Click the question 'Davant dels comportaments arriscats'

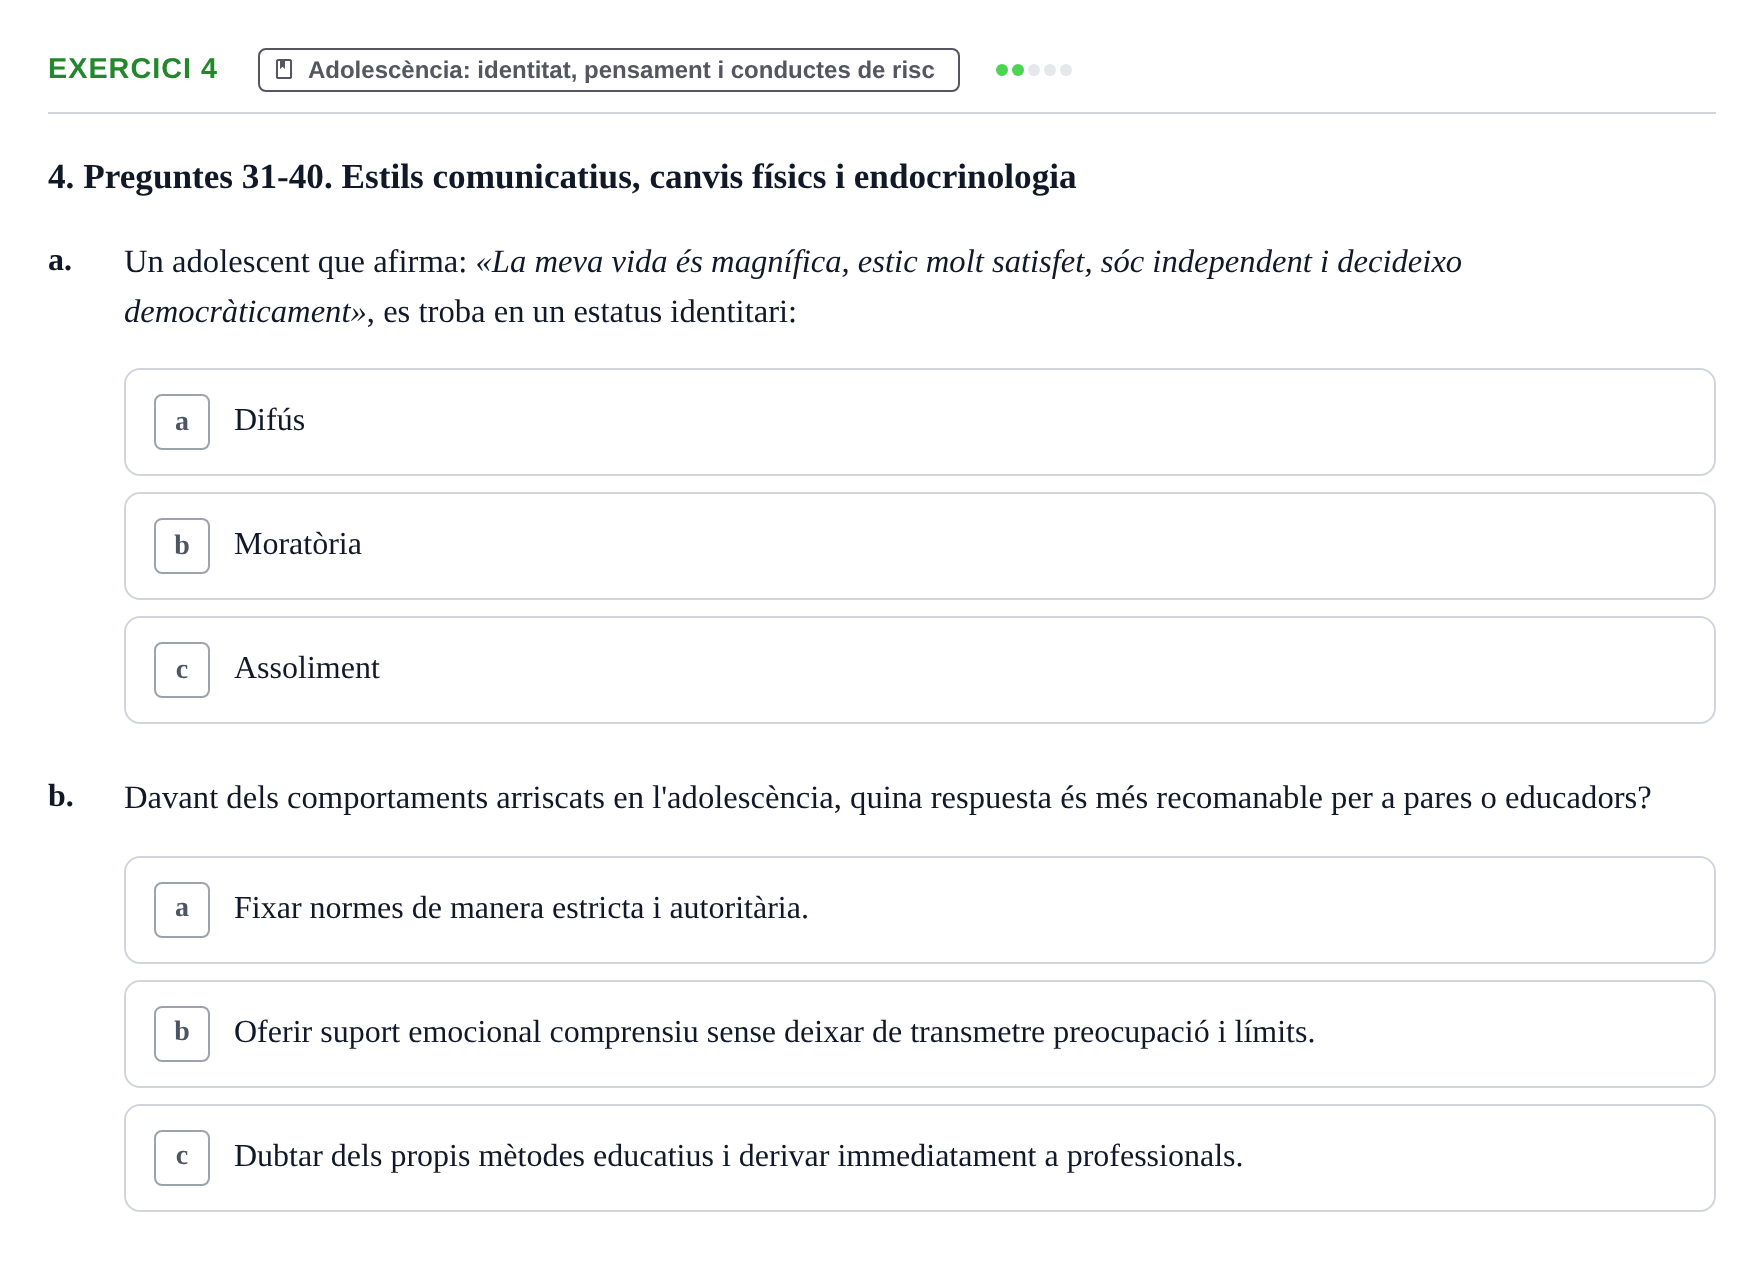click(887, 798)
